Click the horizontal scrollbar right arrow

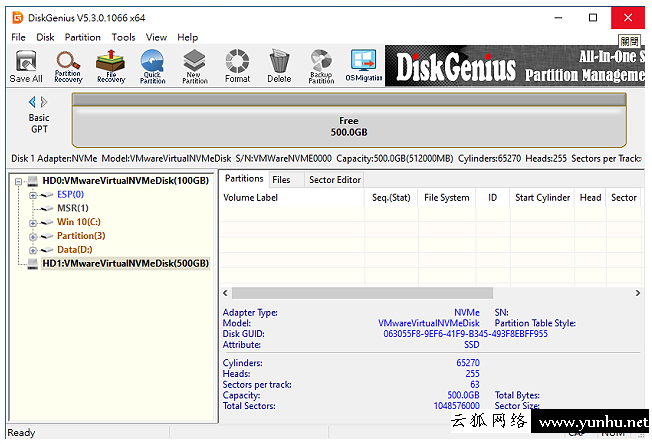tap(637, 293)
